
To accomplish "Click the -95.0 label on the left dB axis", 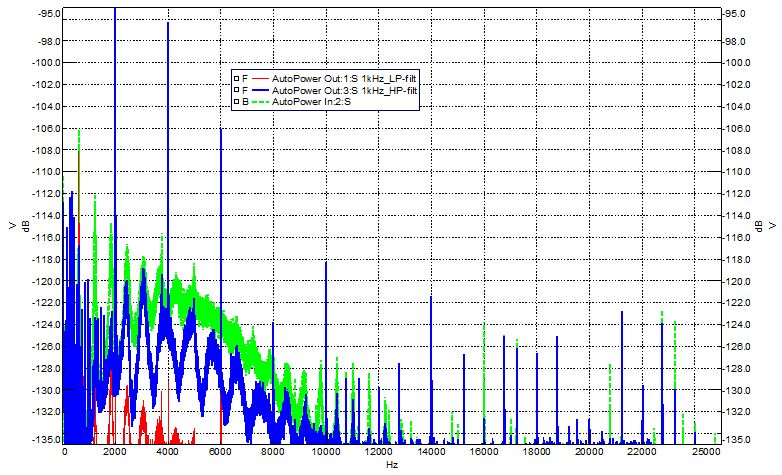I will (49, 13).
